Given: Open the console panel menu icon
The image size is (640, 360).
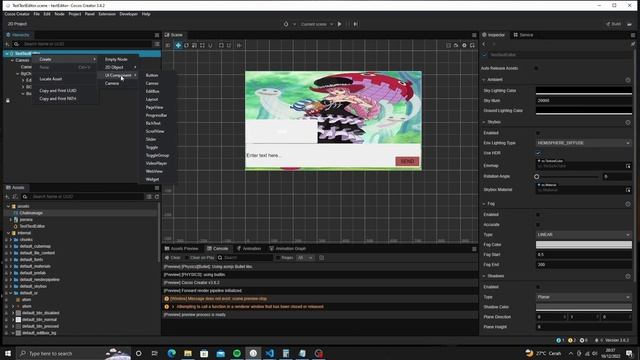Looking at the screenshot, I should [x=474, y=249].
